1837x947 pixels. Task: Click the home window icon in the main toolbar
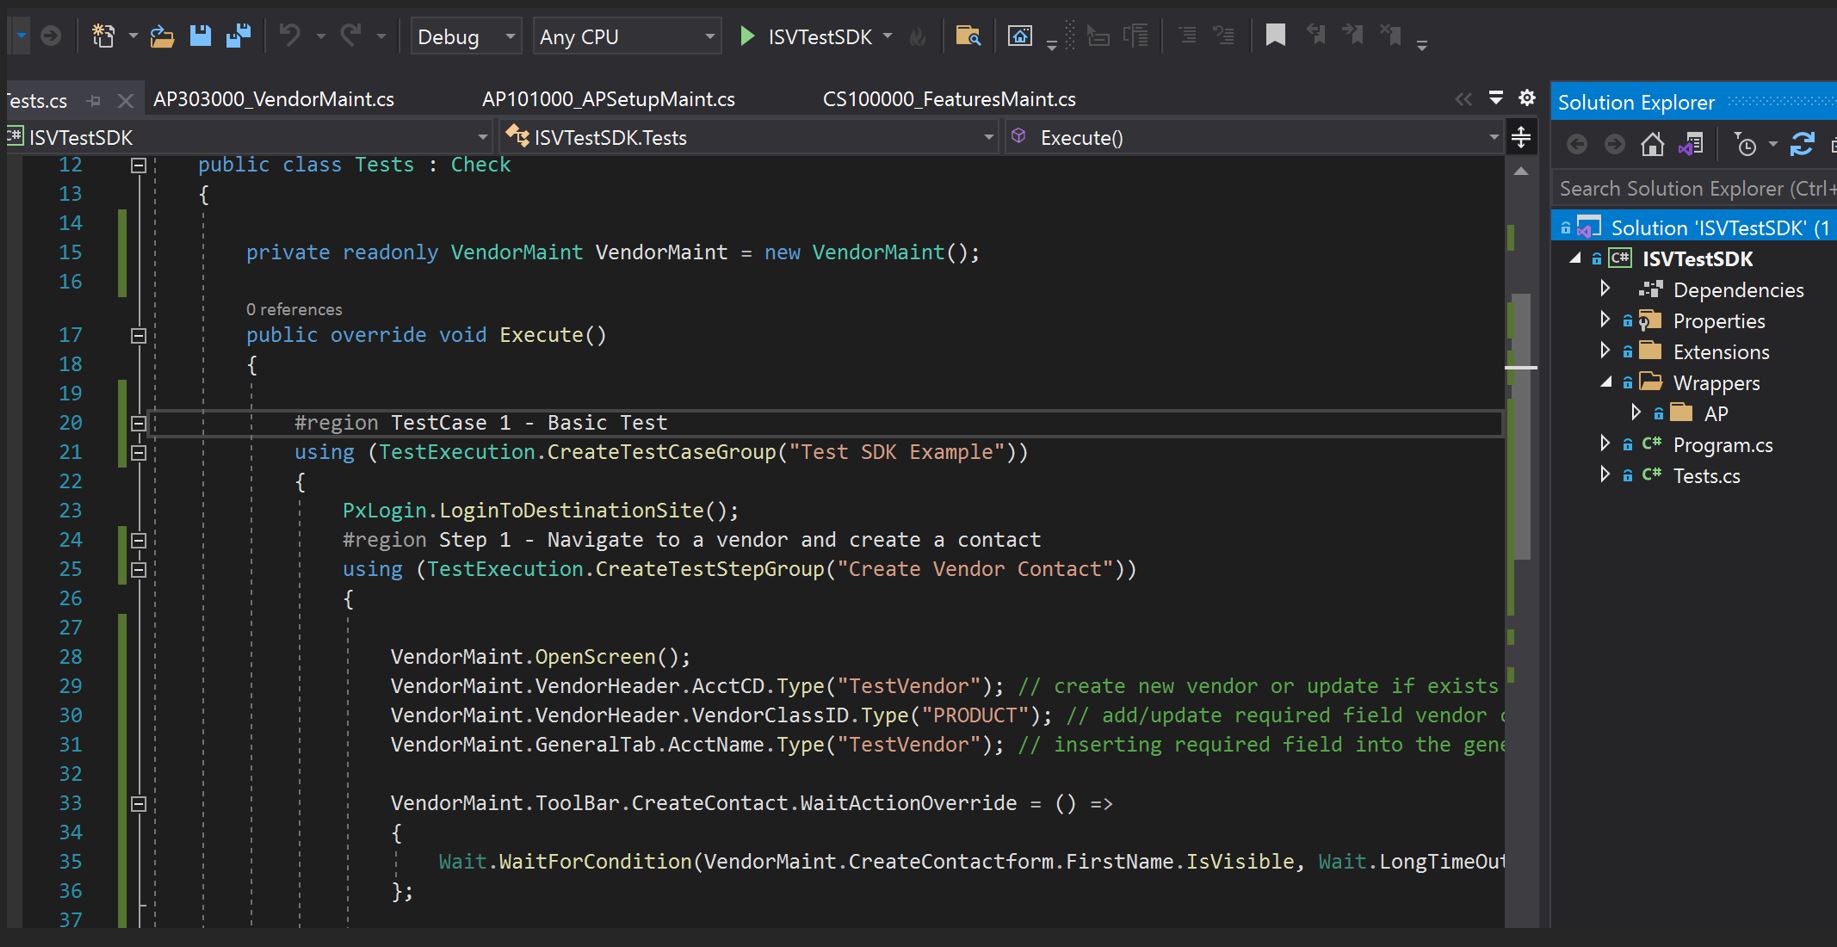click(x=1019, y=37)
